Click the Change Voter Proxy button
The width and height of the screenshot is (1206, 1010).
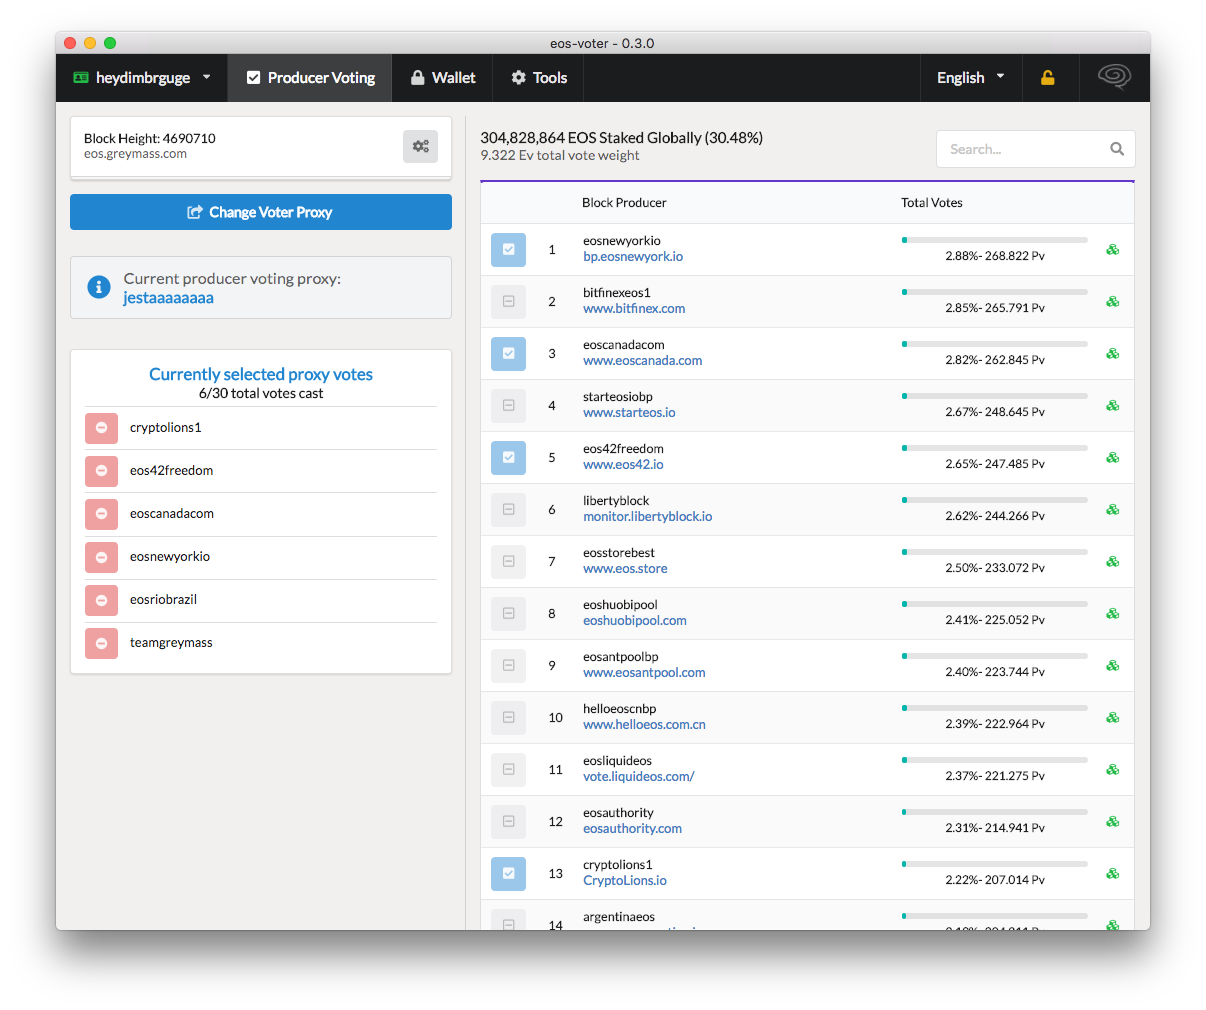(261, 212)
